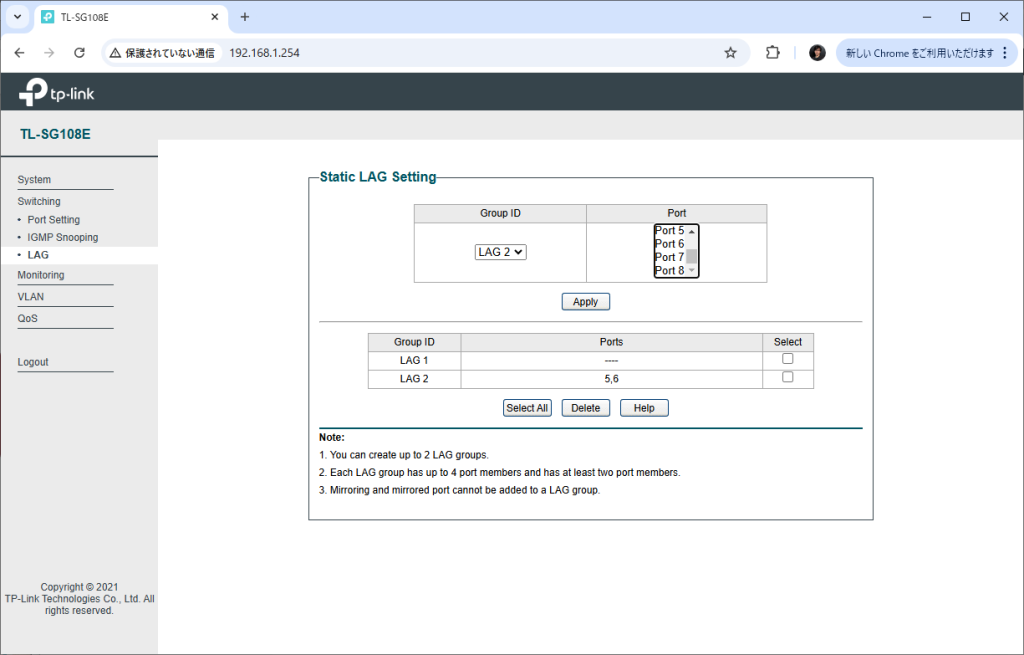Close the TL-SG108E browser tab
The image size is (1024, 655).
tap(214, 17)
